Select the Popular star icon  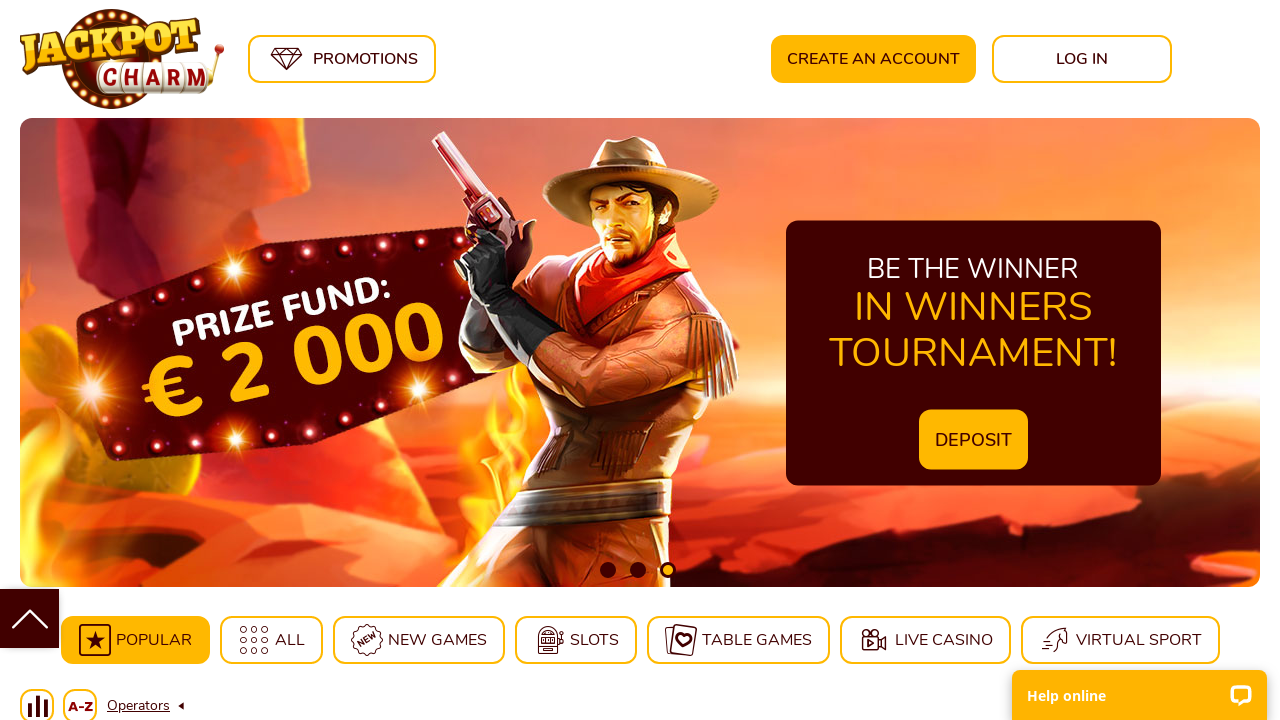click(95, 640)
